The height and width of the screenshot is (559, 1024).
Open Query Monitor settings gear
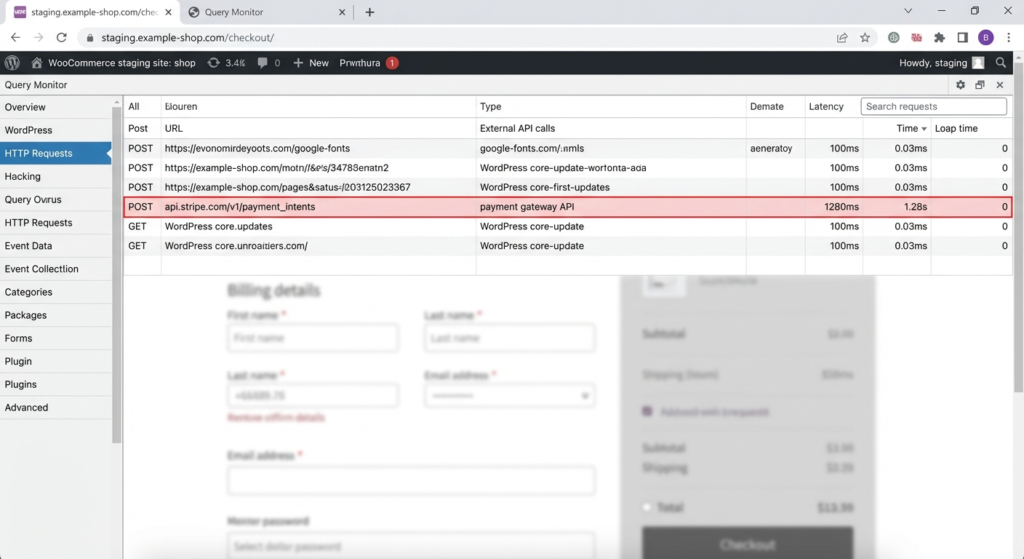point(960,85)
